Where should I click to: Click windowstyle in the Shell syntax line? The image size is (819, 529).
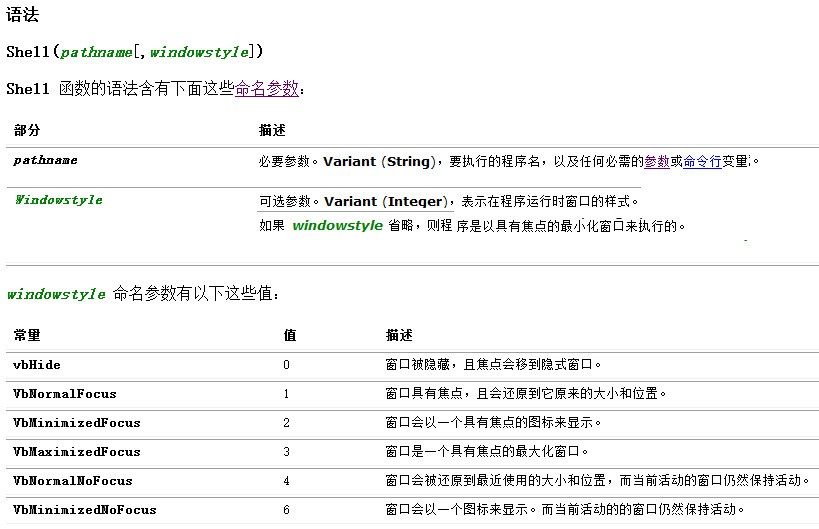pyautogui.click(x=199, y=52)
